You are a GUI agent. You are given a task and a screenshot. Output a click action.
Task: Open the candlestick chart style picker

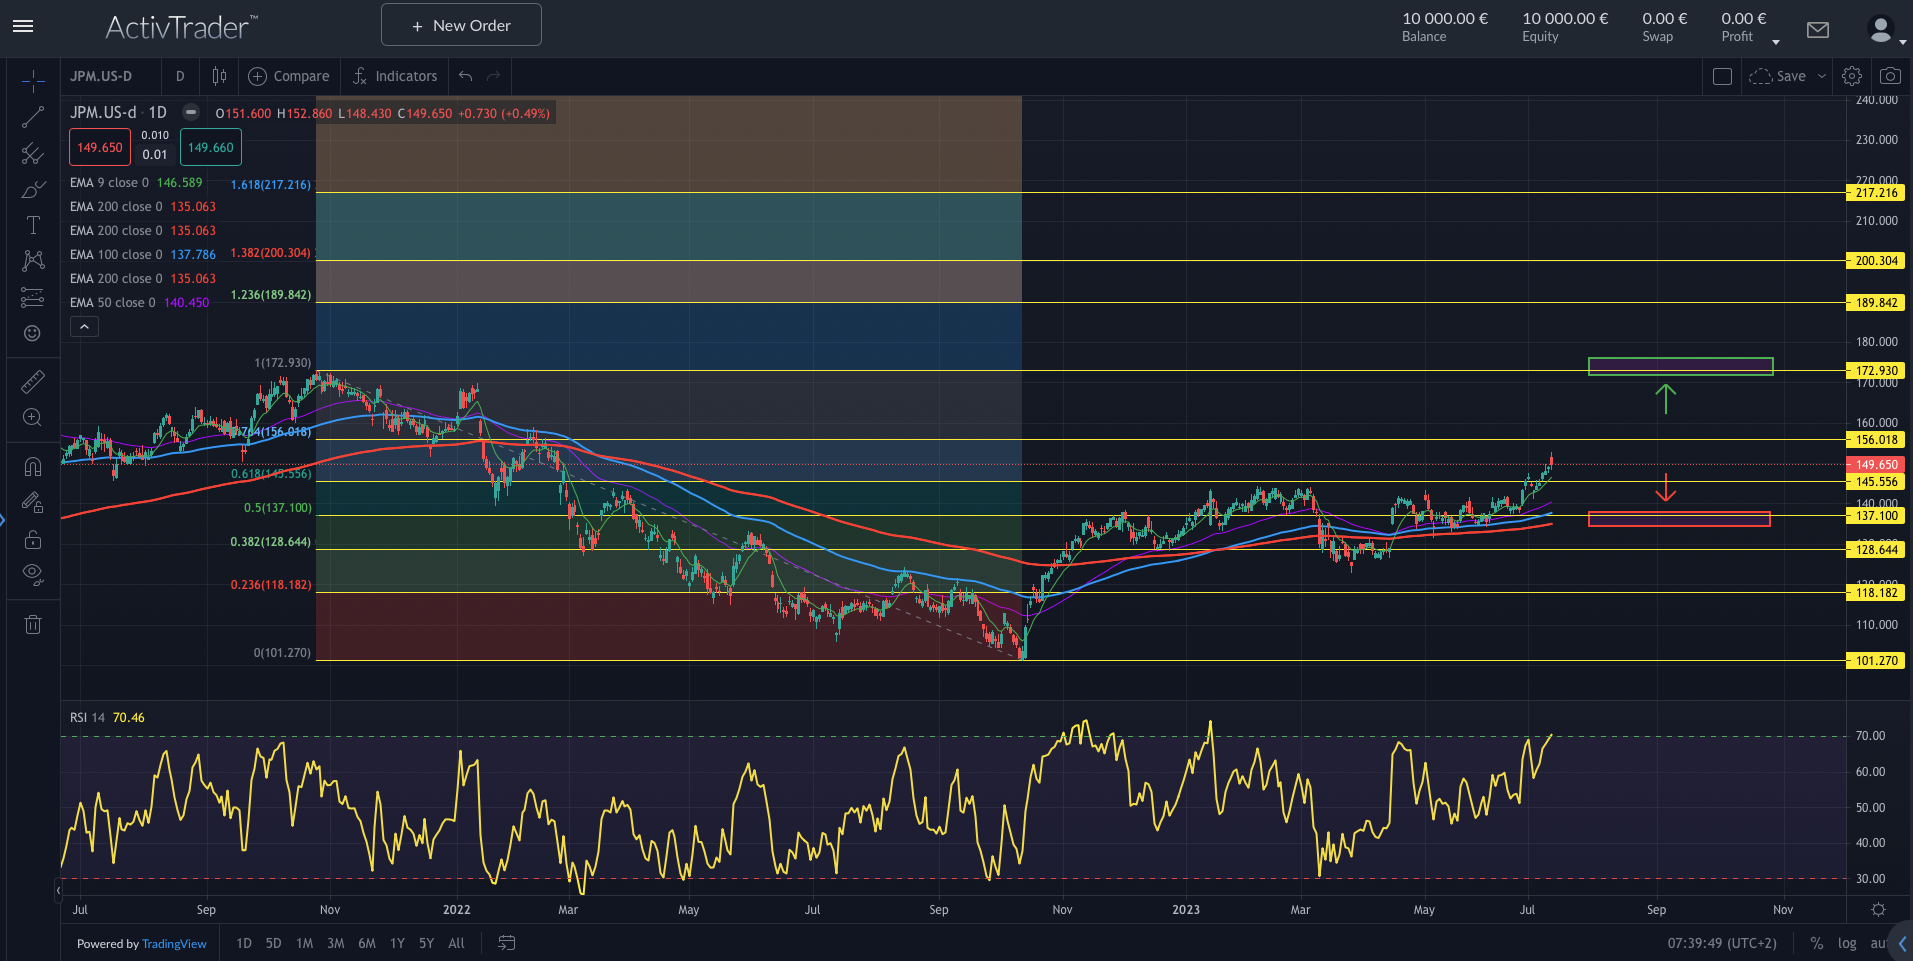click(x=219, y=76)
